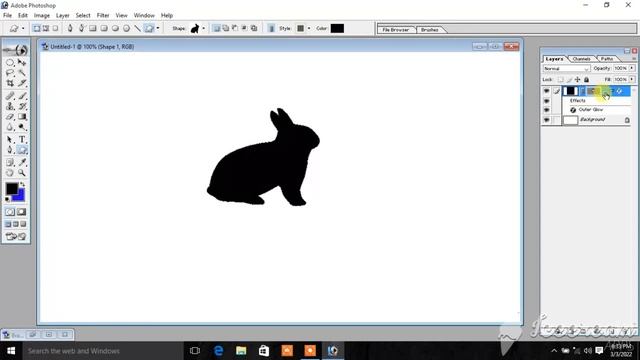This screenshot has height=360, width=640.
Task: Select the Blur tool
Action: coord(10,127)
